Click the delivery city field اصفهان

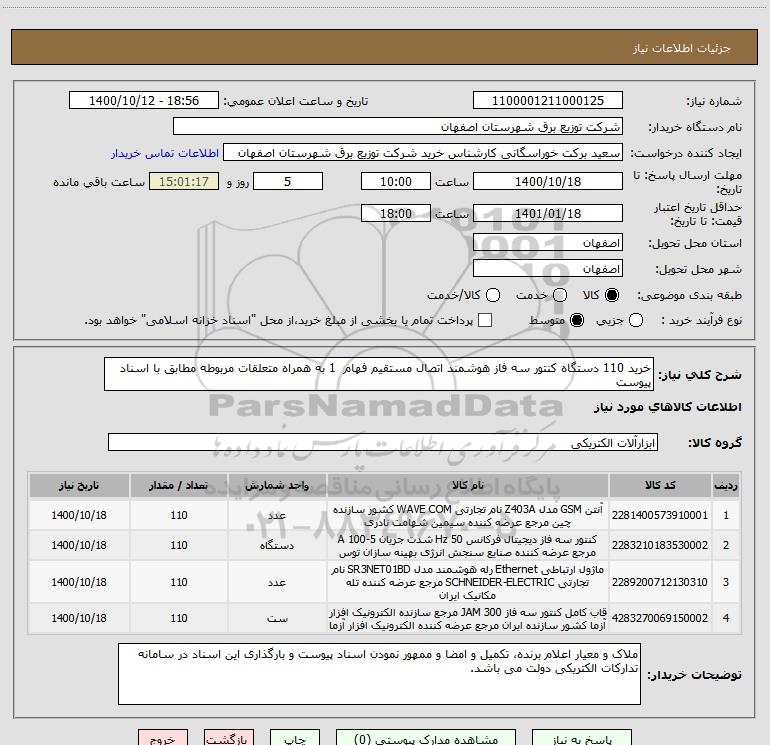tap(548, 269)
